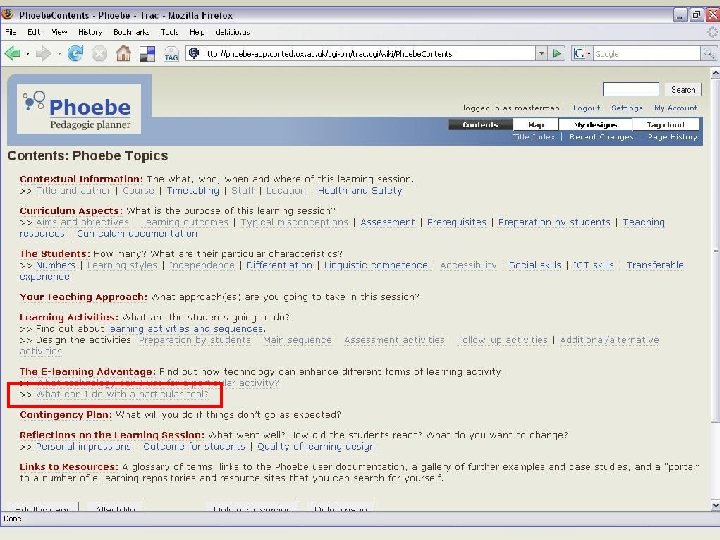Open the Title Index link below the tabs

point(534,137)
